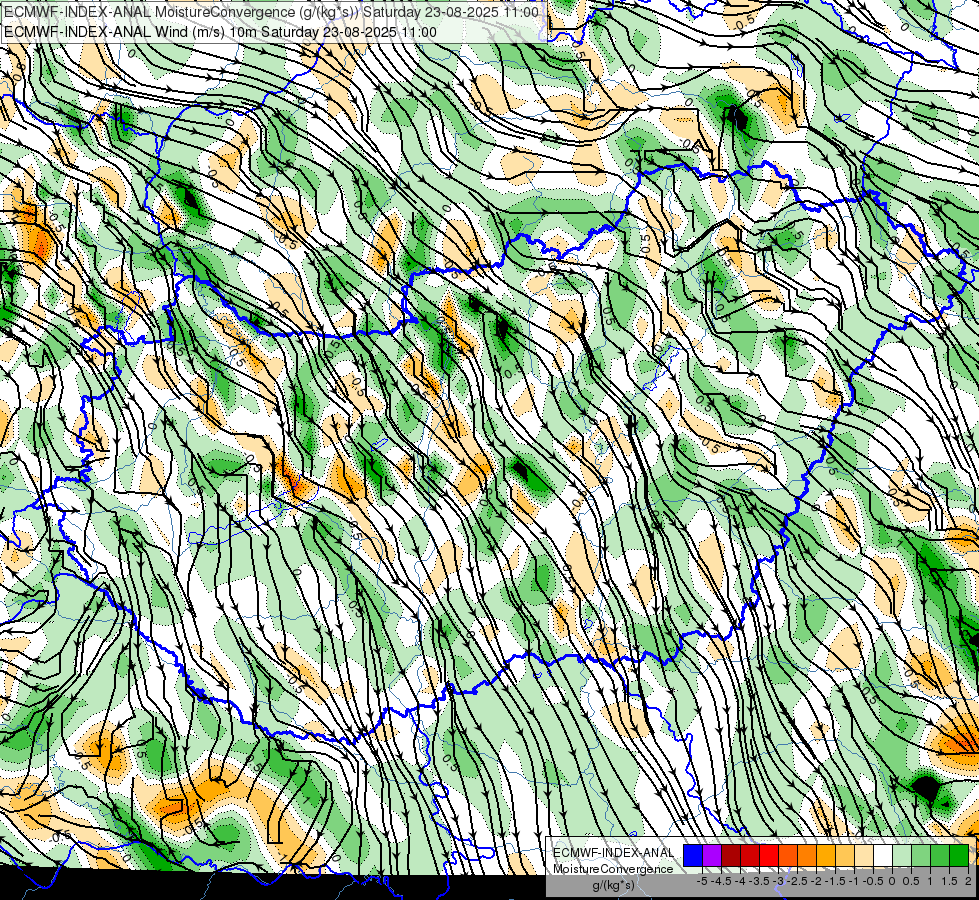Click the -4.5 legend tick value
This screenshot has width=979, height=900.
[721, 881]
